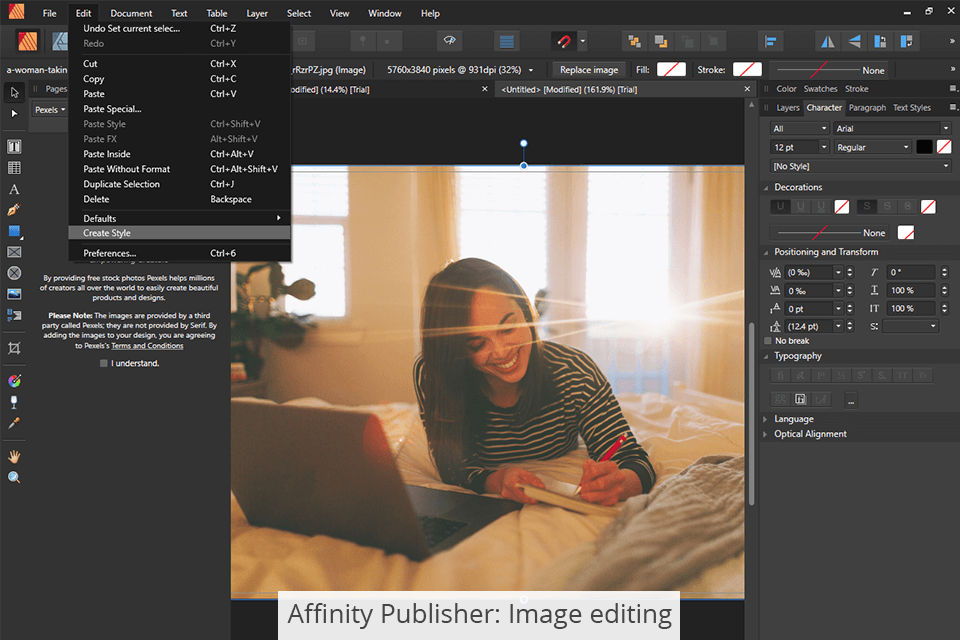Select the Move tool arrow
The image size is (960, 640).
(14, 92)
